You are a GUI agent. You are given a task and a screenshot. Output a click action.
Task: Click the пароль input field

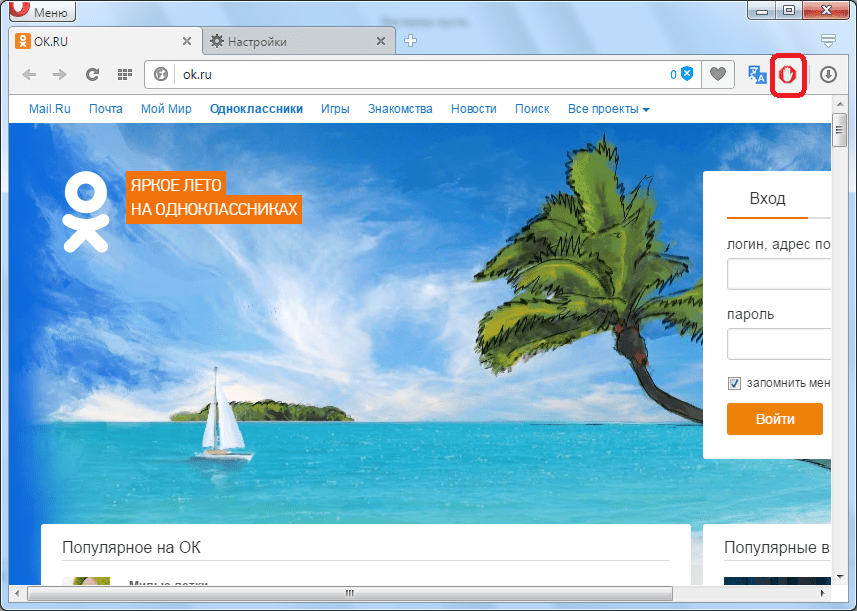coord(779,344)
